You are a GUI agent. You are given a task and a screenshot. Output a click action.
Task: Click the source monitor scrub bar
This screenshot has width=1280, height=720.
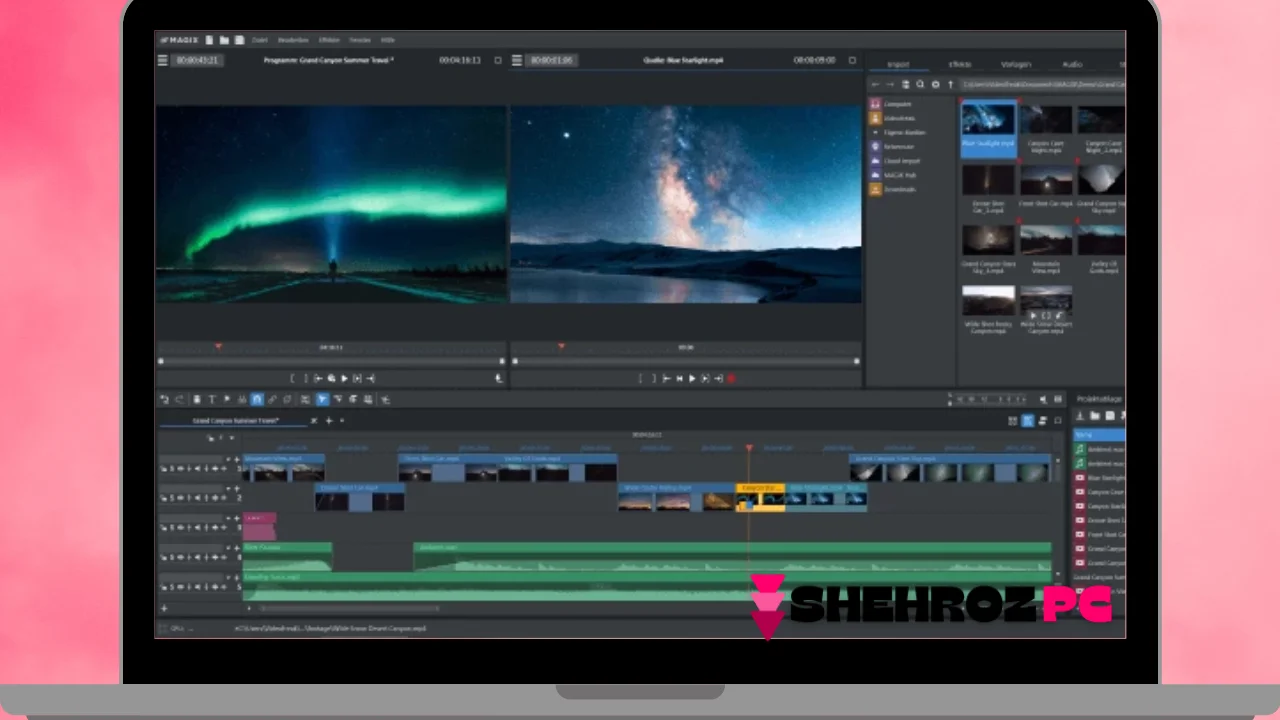(686, 361)
